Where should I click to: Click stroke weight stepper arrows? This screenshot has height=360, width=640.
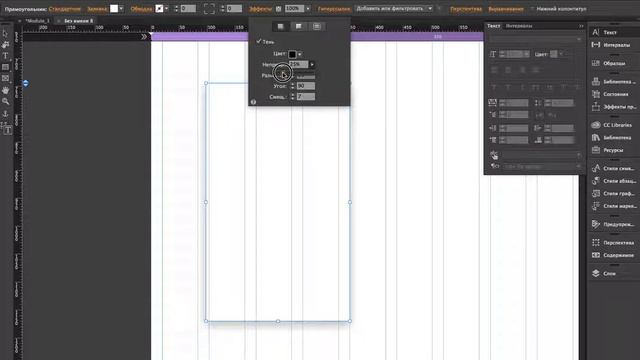(176, 9)
